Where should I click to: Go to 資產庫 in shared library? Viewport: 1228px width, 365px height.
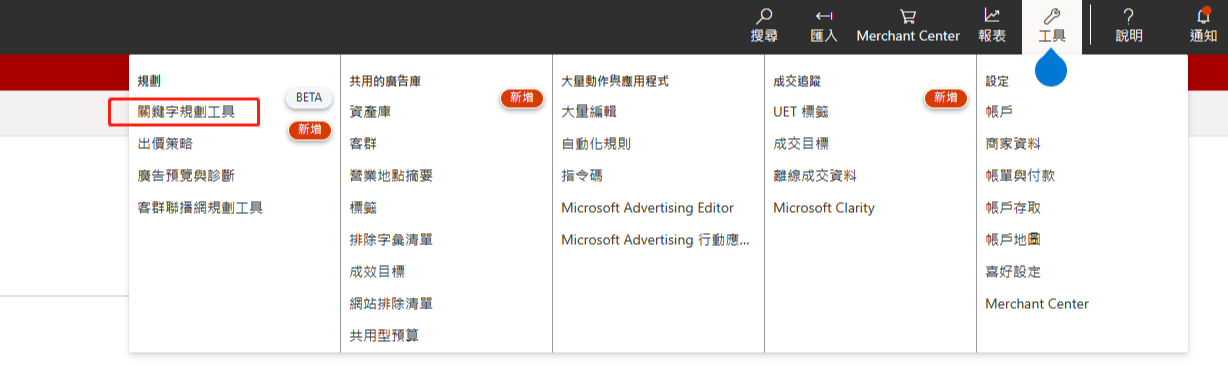coord(370,112)
